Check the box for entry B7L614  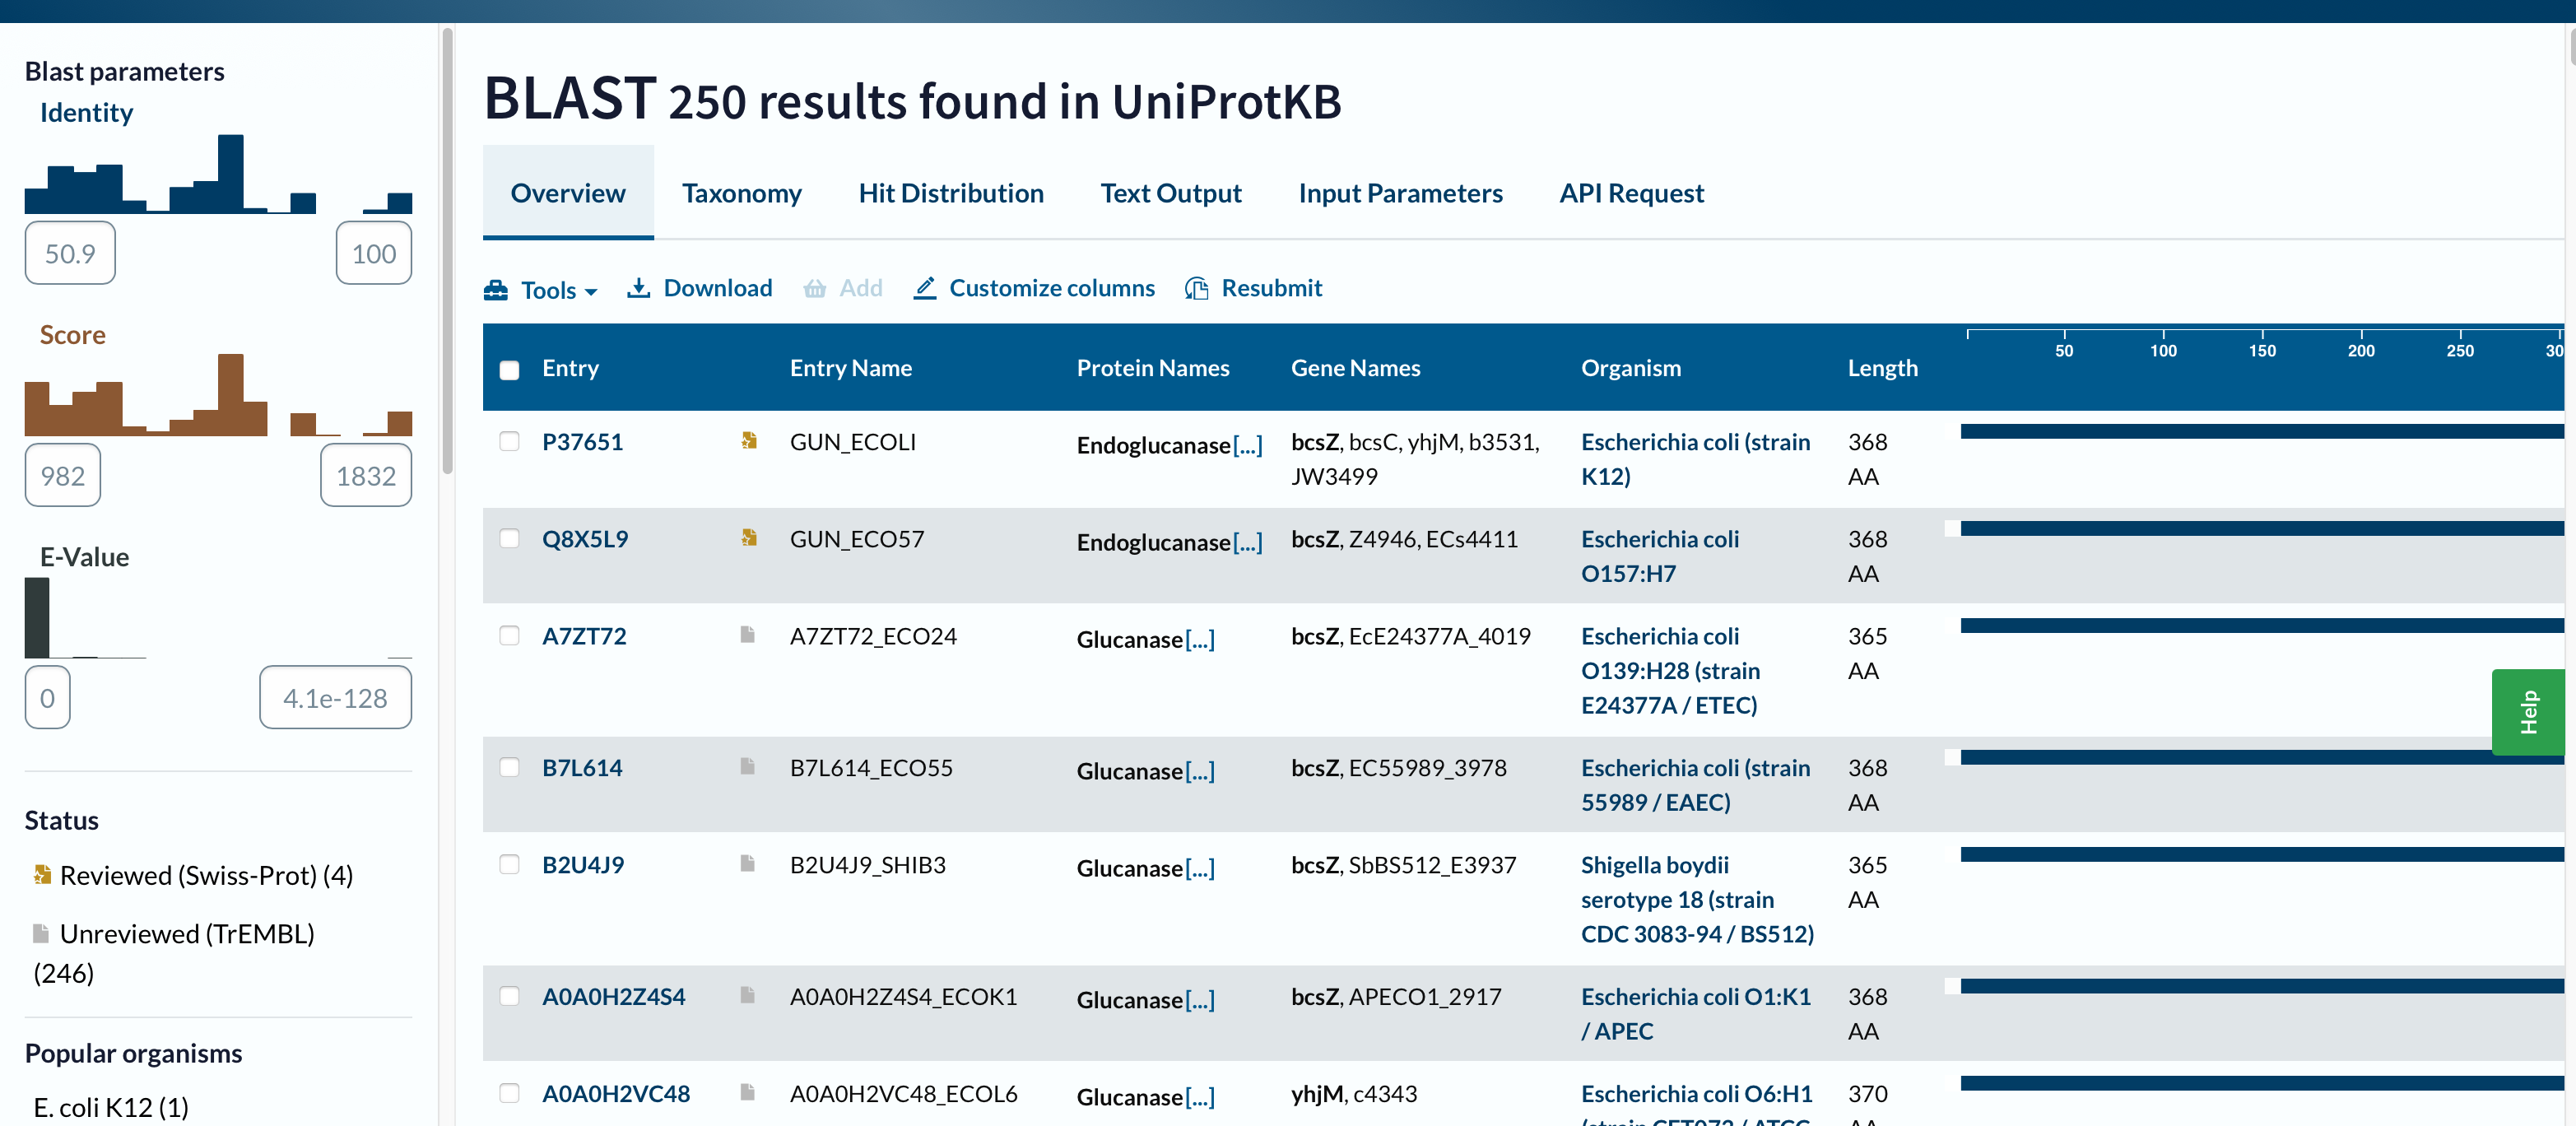(x=509, y=767)
